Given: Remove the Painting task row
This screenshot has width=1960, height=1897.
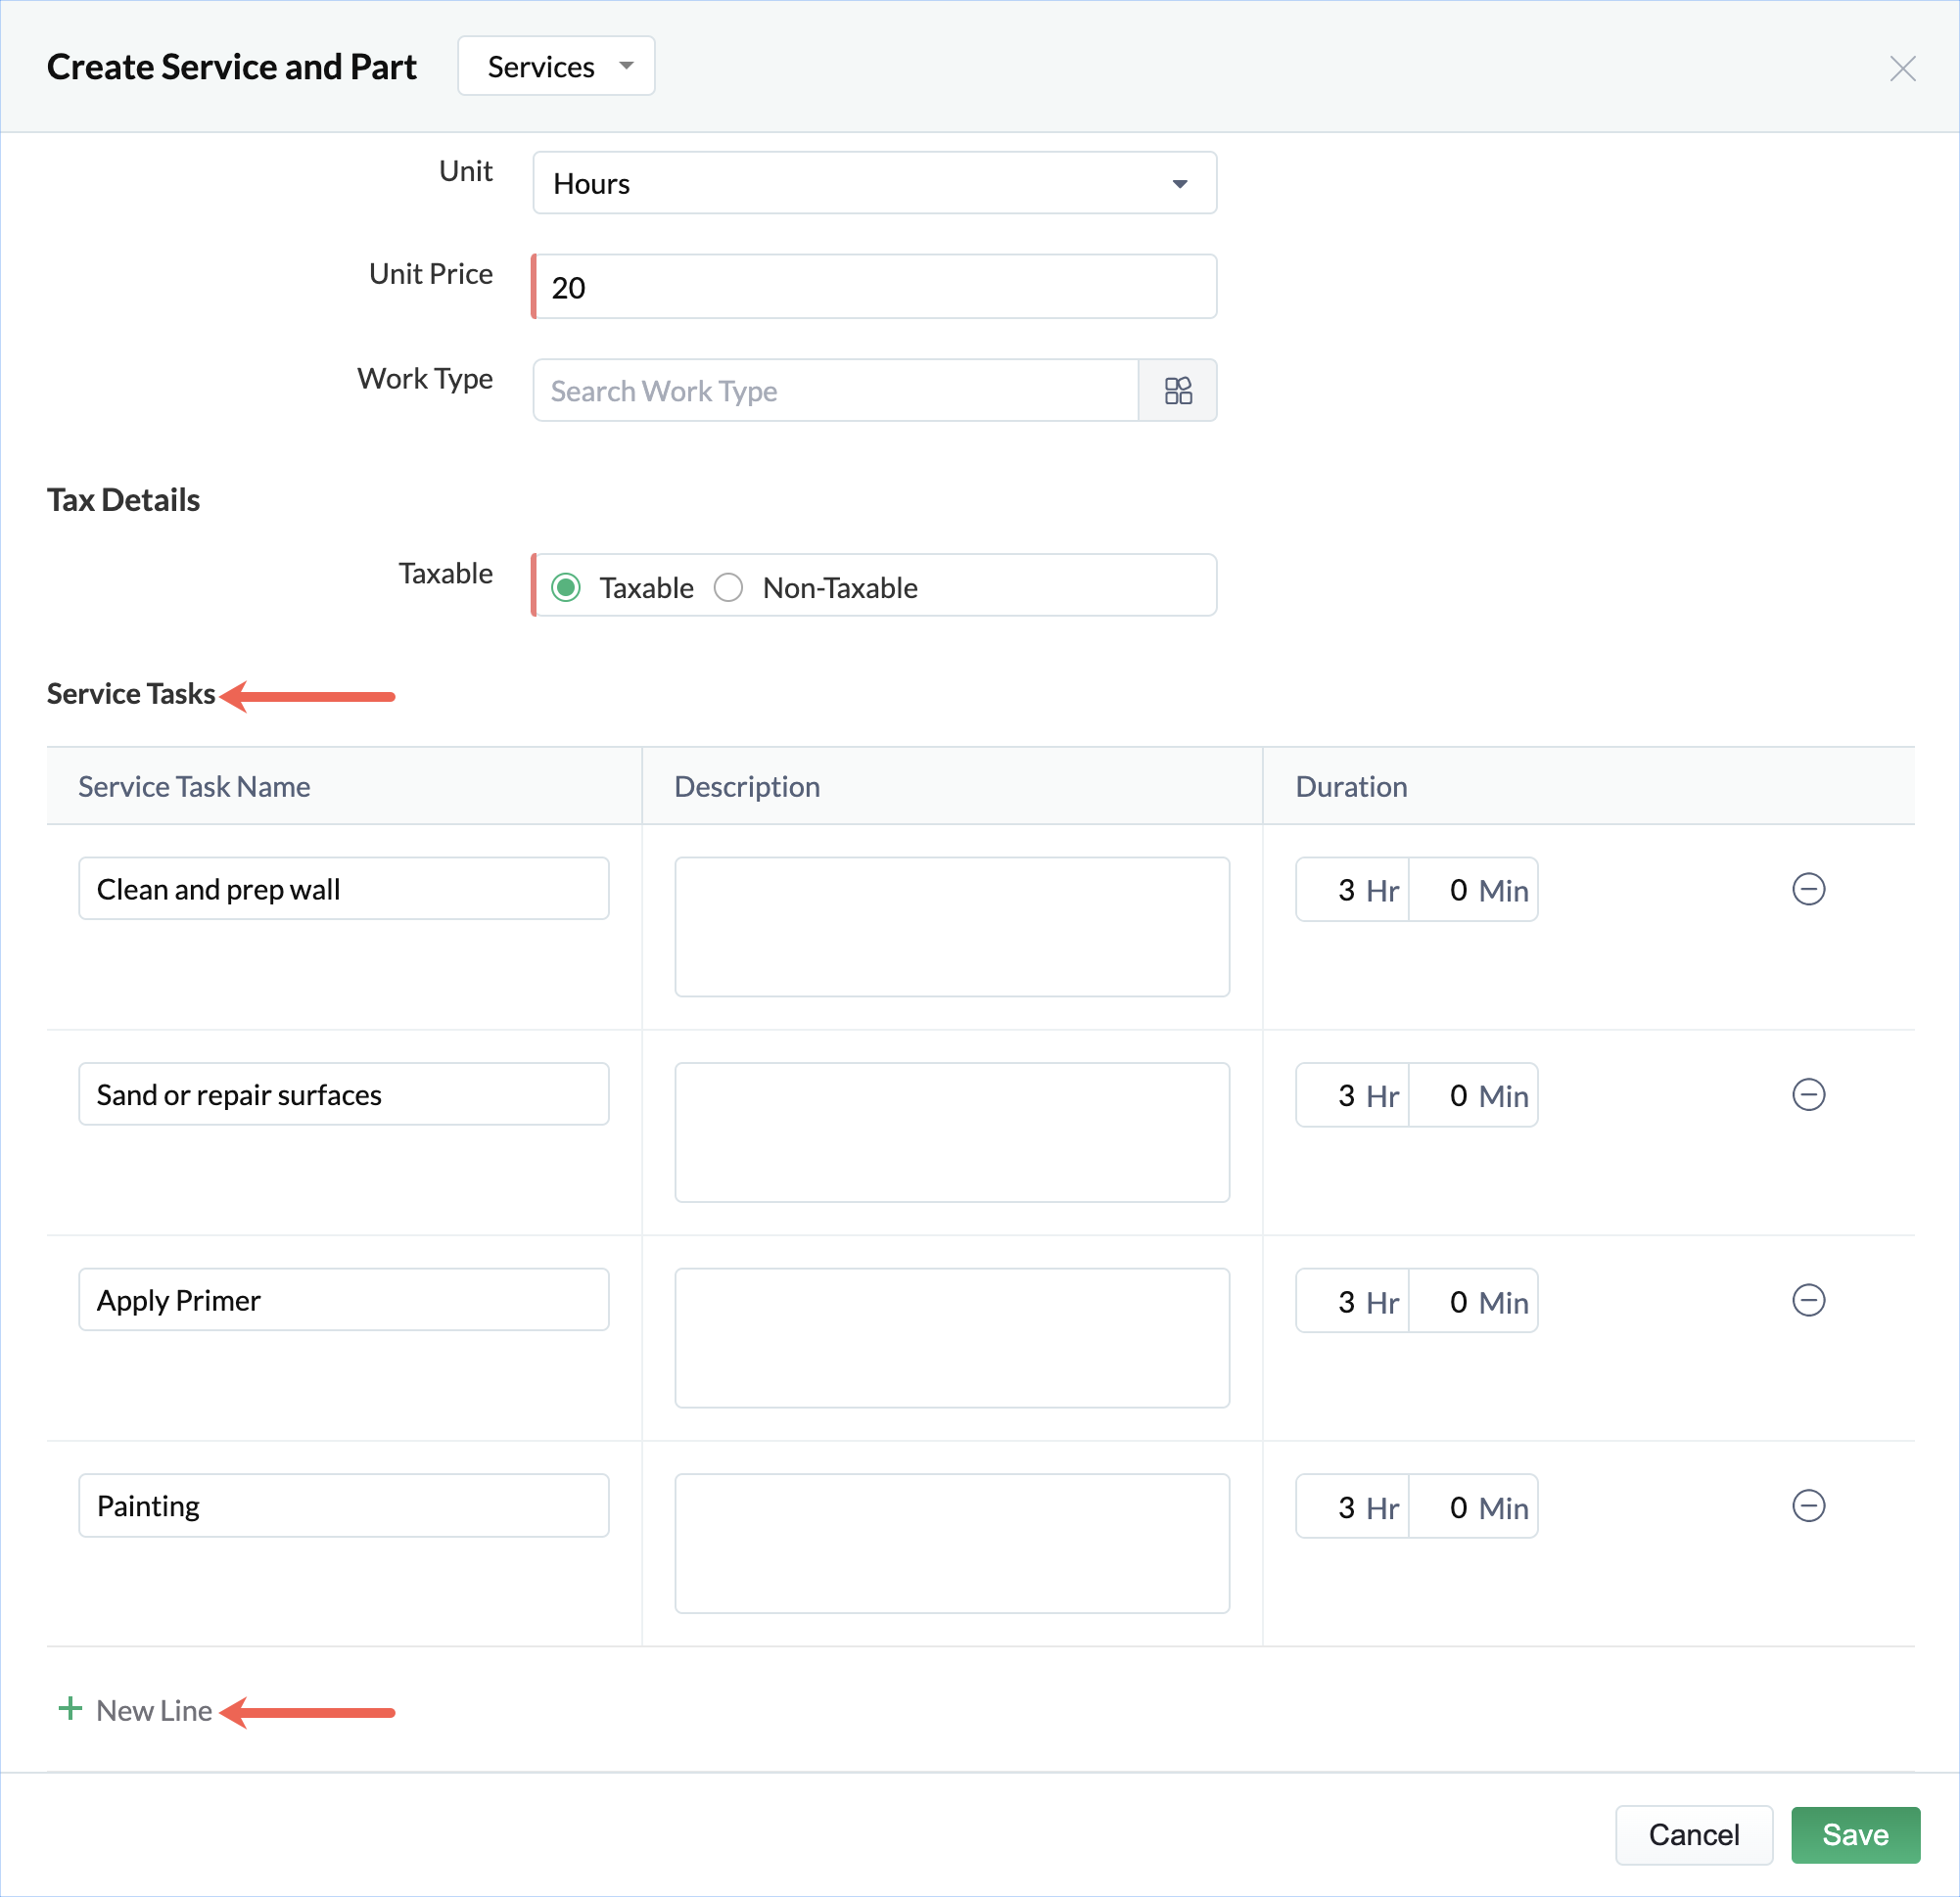Looking at the screenshot, I should click(1807, 1505).
